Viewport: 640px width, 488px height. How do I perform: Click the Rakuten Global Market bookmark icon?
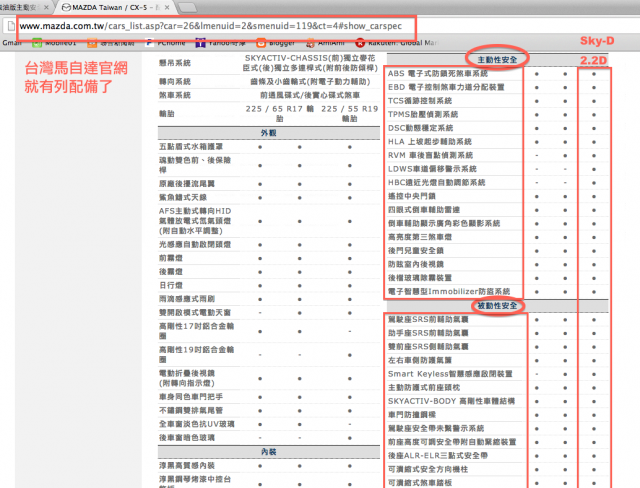360,43
